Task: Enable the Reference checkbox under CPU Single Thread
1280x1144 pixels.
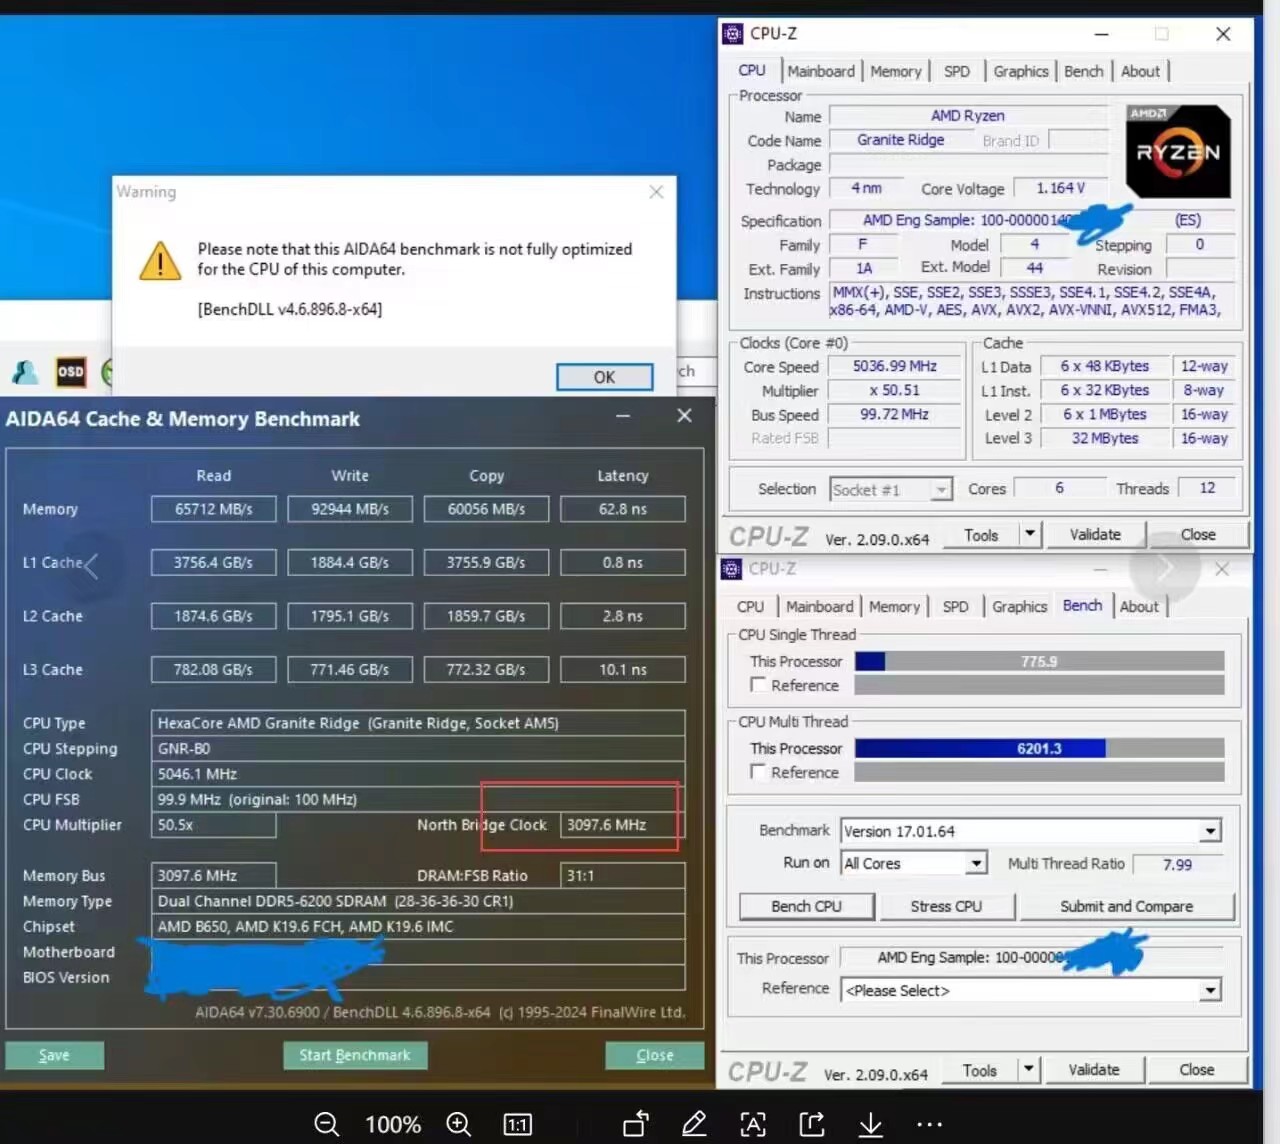Action: 758,685
